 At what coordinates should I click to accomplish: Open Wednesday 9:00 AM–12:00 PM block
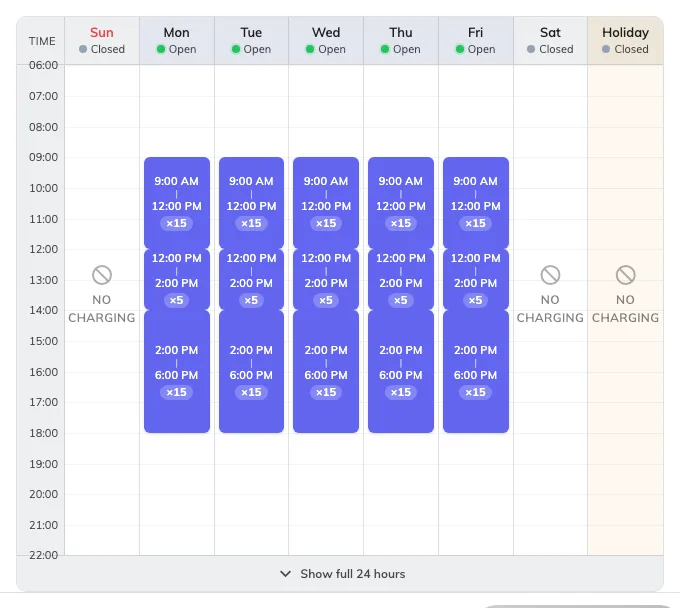[326, 203]
